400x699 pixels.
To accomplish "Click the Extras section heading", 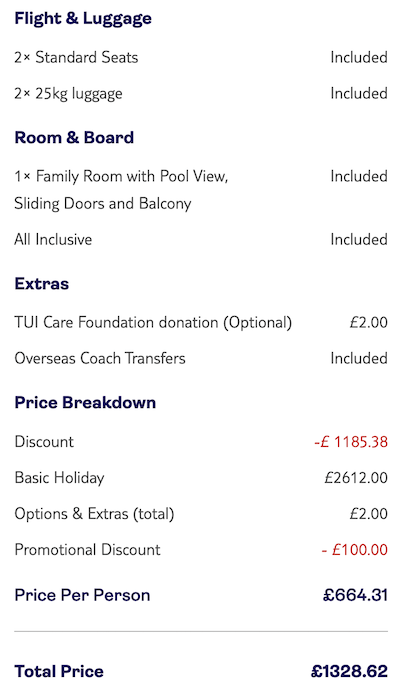I will [41, 284].
